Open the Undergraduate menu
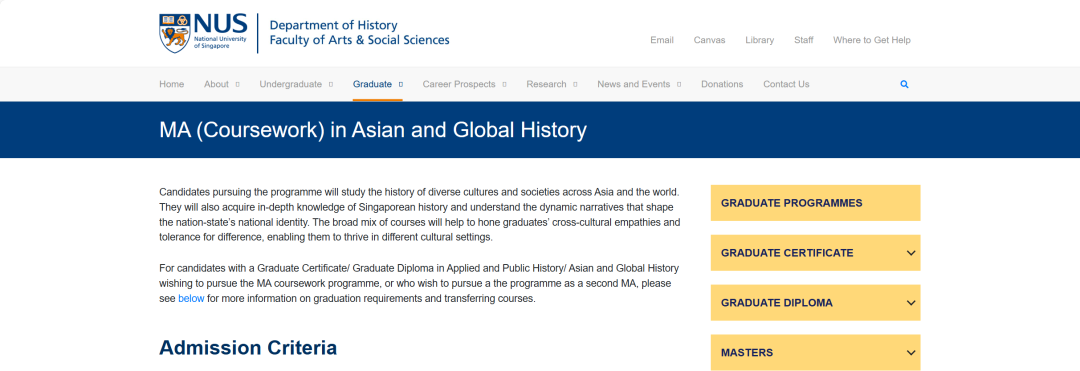The width and height of the screenshot is (1080, 371). click(x=291, y=84)
